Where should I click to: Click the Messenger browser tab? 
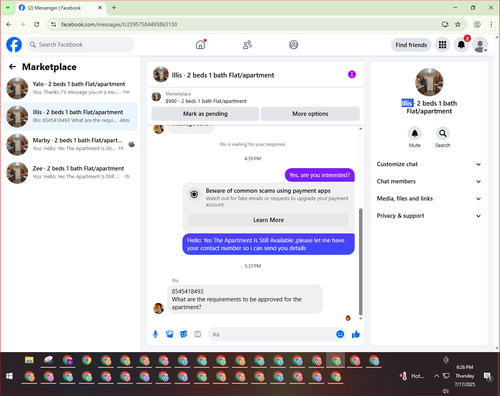(x=61, y=8)
